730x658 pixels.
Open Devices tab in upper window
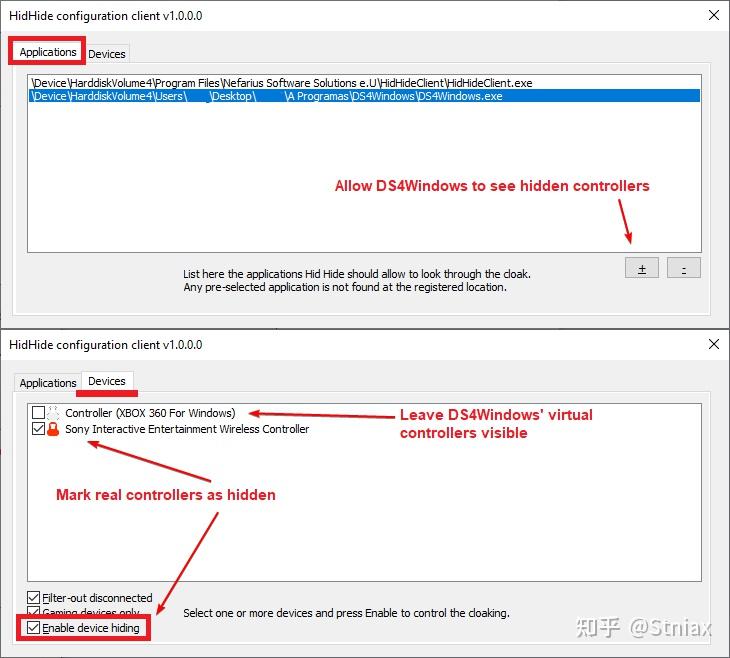[107, 54]
